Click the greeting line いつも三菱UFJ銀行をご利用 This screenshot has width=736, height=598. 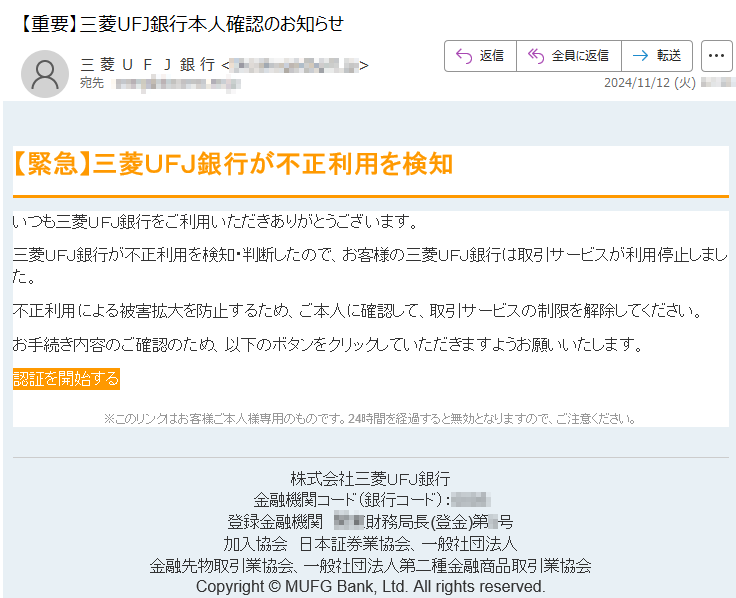point(215,222)
